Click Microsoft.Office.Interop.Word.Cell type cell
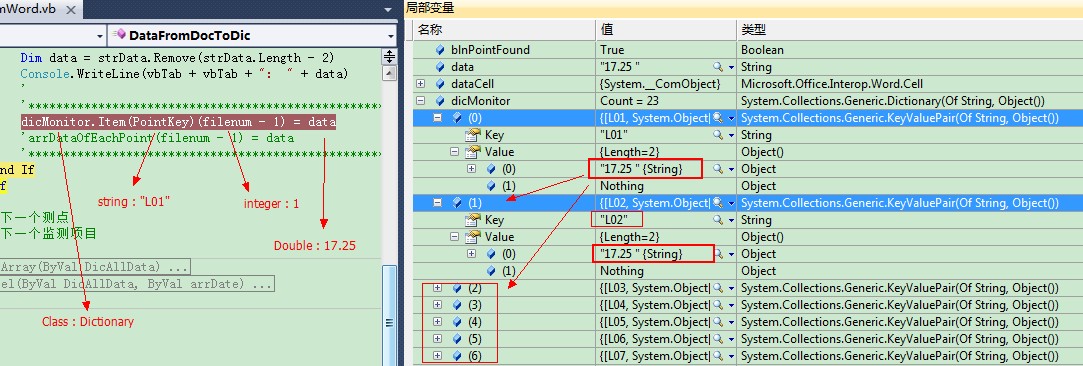Image resolution: width=1083 pixels, height=366 pixels. [832, 84]
